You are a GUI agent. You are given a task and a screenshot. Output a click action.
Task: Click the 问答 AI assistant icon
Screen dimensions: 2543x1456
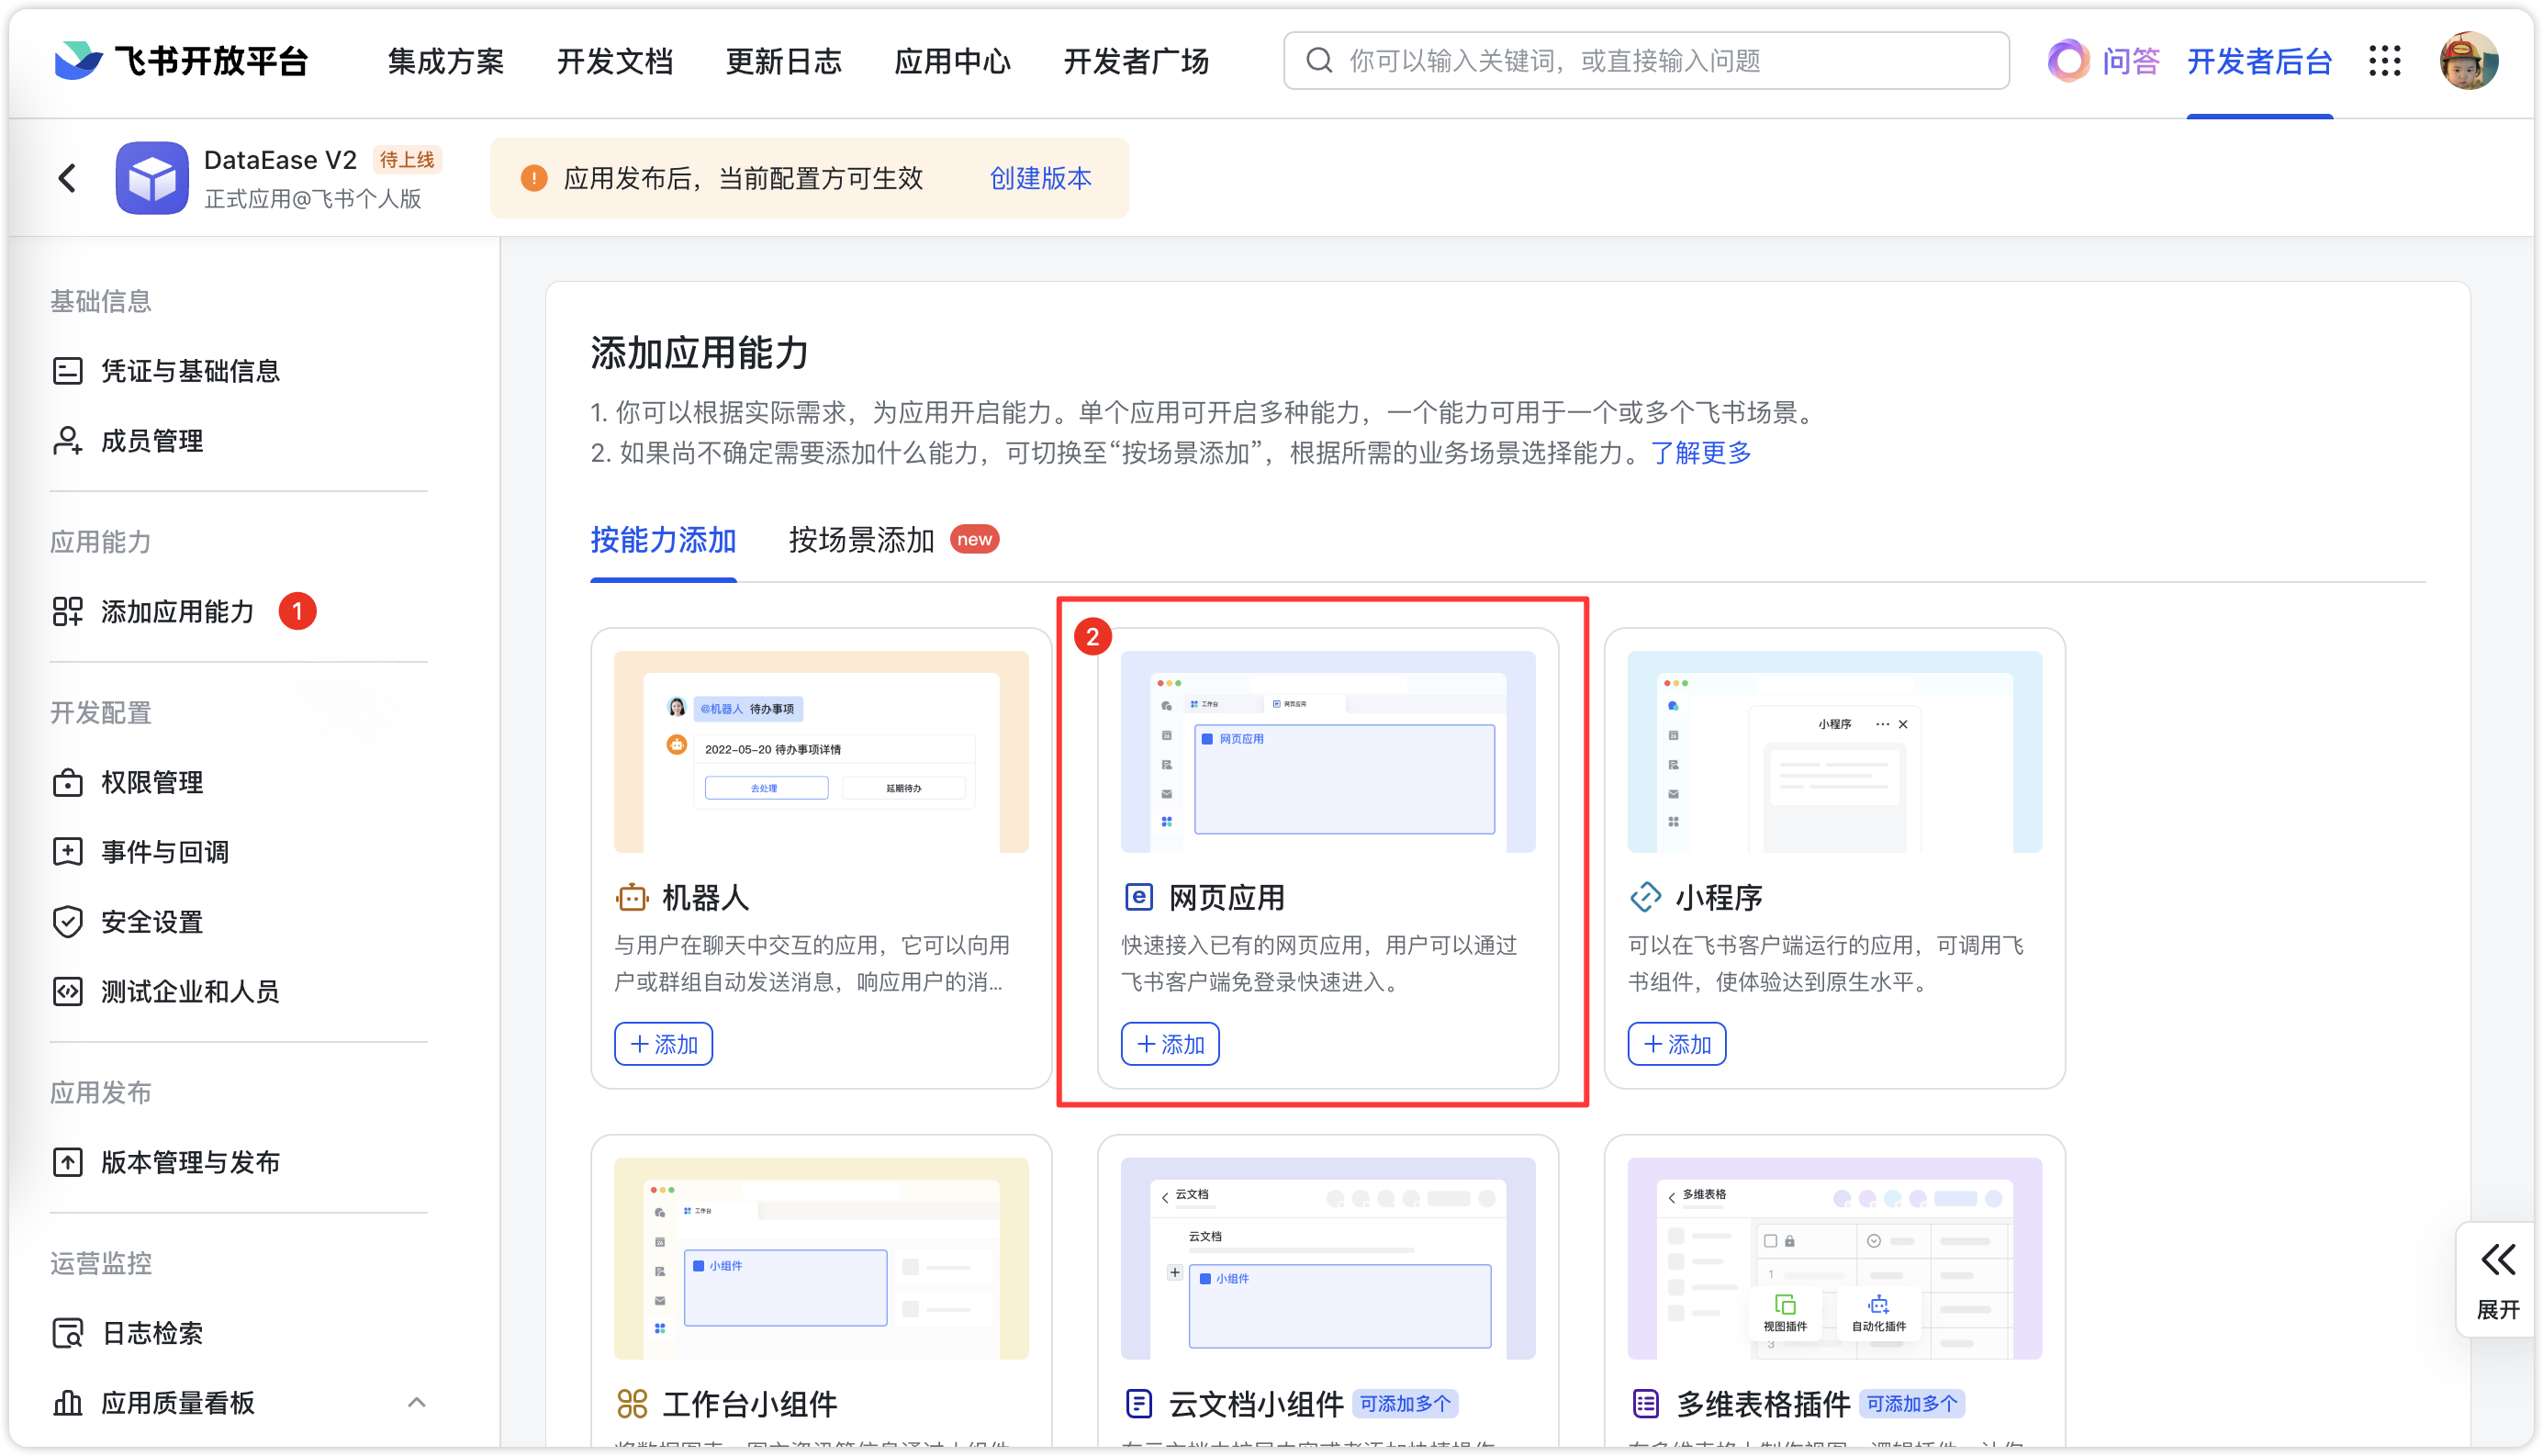tap(2067, 61)
